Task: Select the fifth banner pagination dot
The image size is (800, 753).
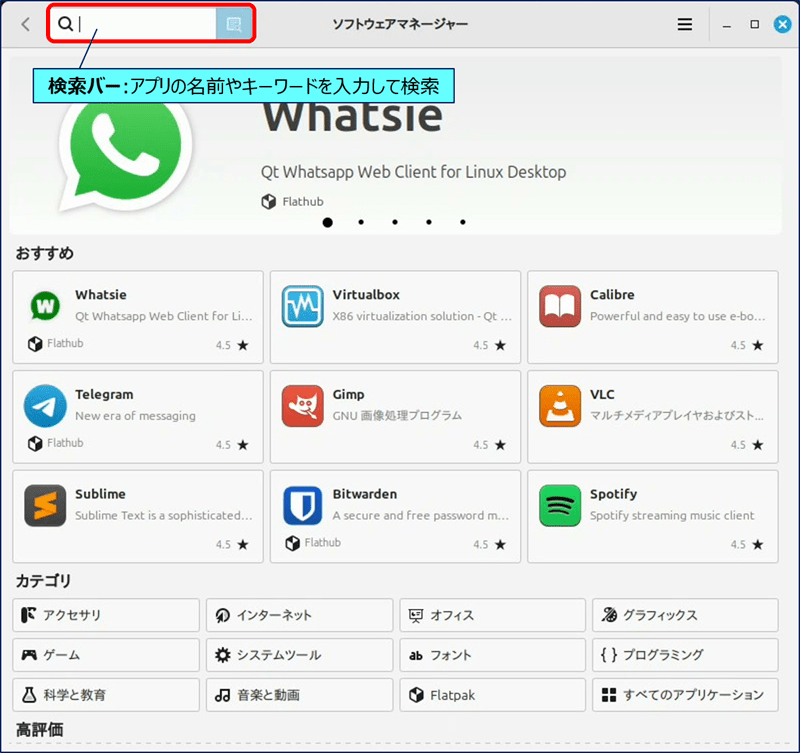Action: (463, 222)
